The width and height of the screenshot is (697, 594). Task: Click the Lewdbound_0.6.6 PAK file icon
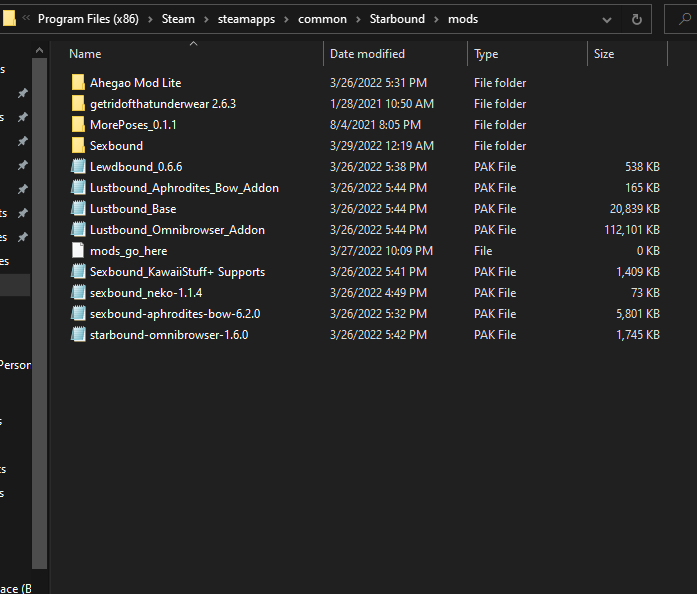(78, 166)
